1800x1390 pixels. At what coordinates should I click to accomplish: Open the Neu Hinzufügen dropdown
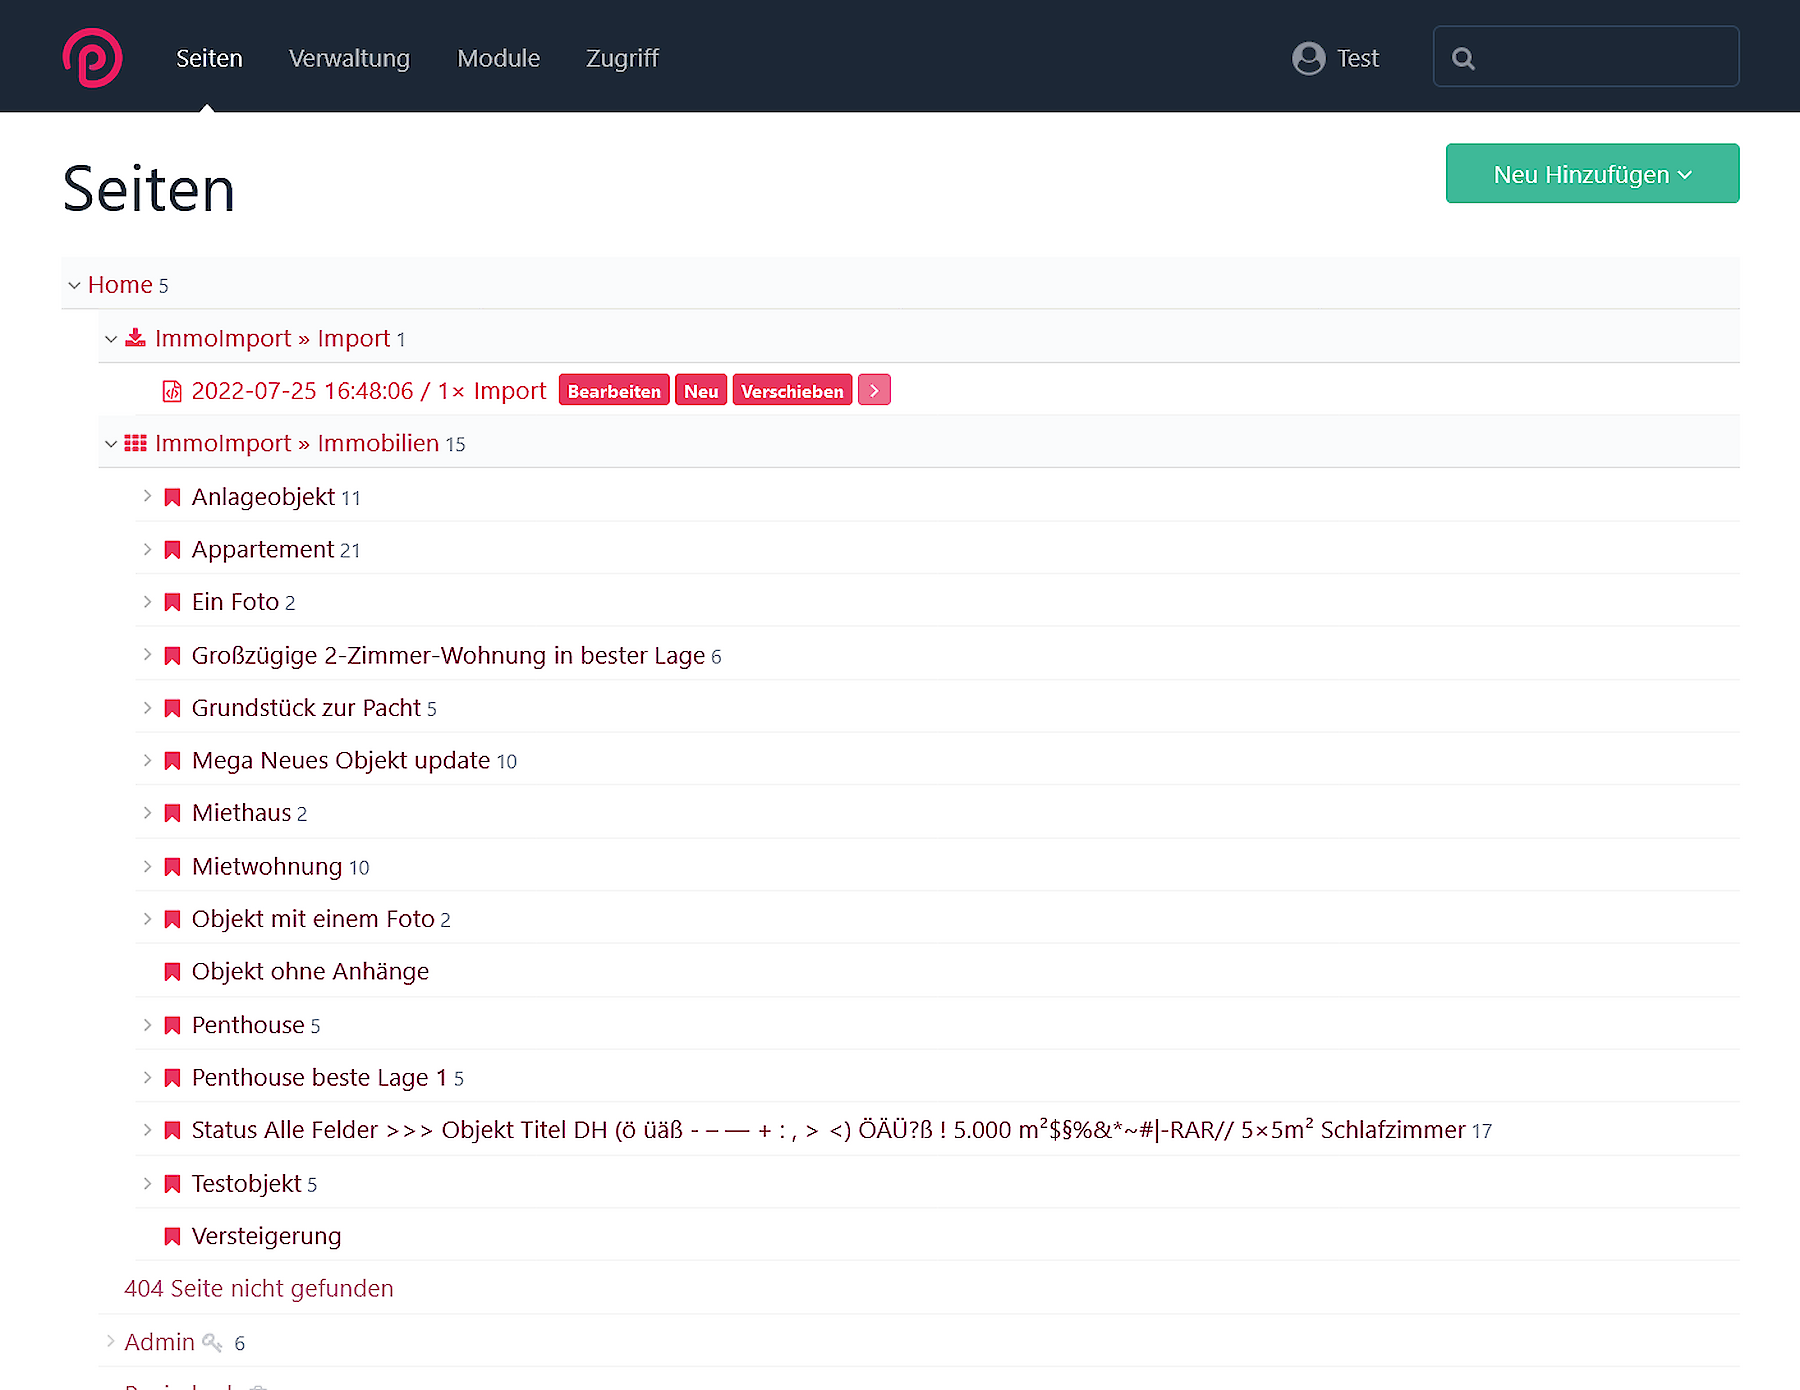[1591, 174]
